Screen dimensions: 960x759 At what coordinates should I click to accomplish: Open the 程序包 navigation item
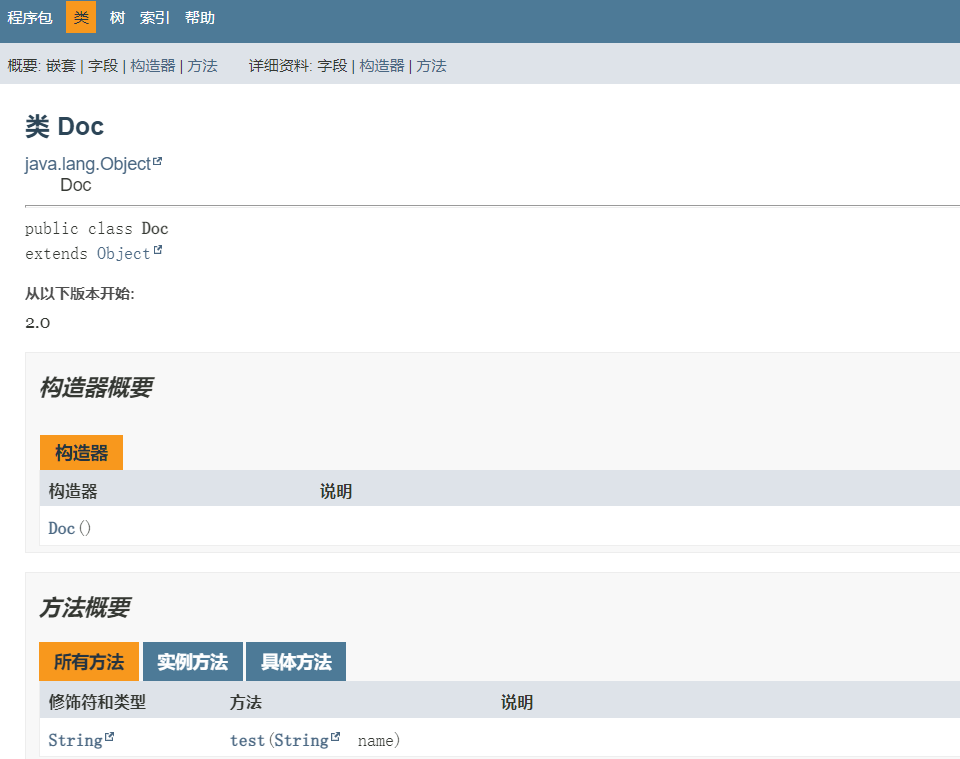tap(30, 18)
